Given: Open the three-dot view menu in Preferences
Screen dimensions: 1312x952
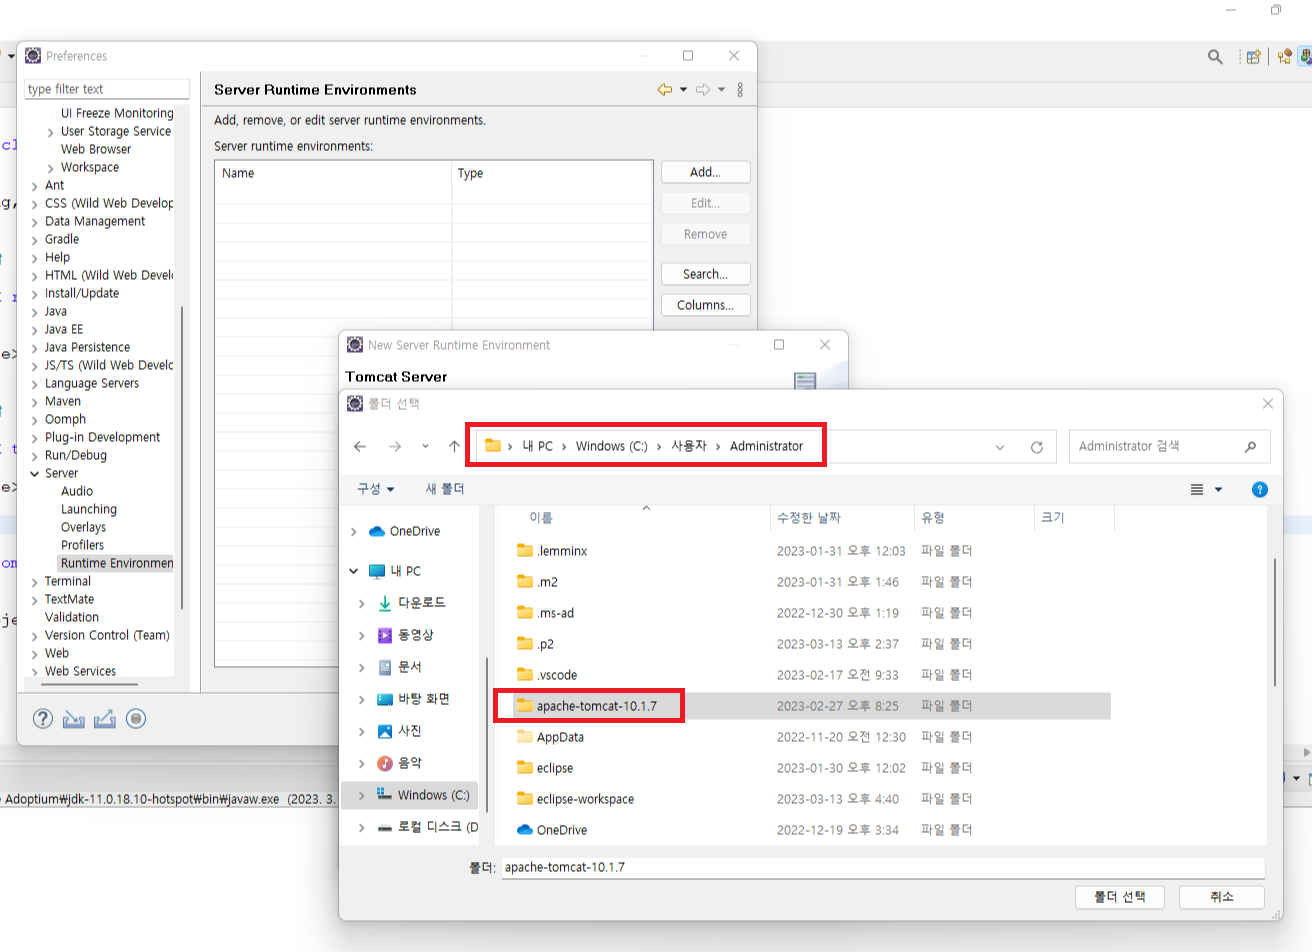Looking at the screenshot, I should click(740, 90).
